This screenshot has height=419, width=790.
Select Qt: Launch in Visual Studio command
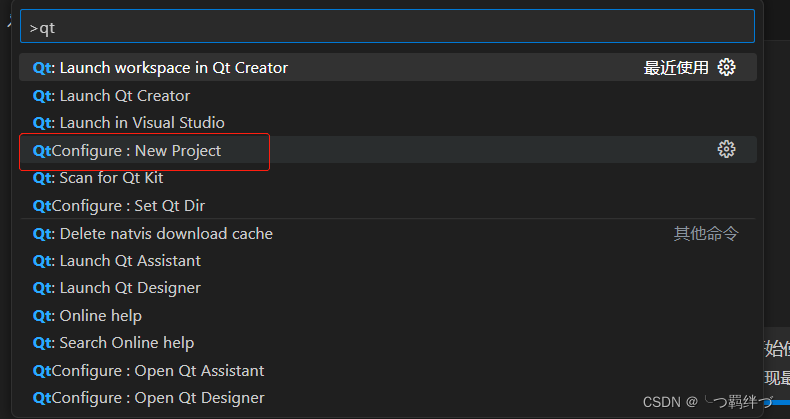click(387, 122)
